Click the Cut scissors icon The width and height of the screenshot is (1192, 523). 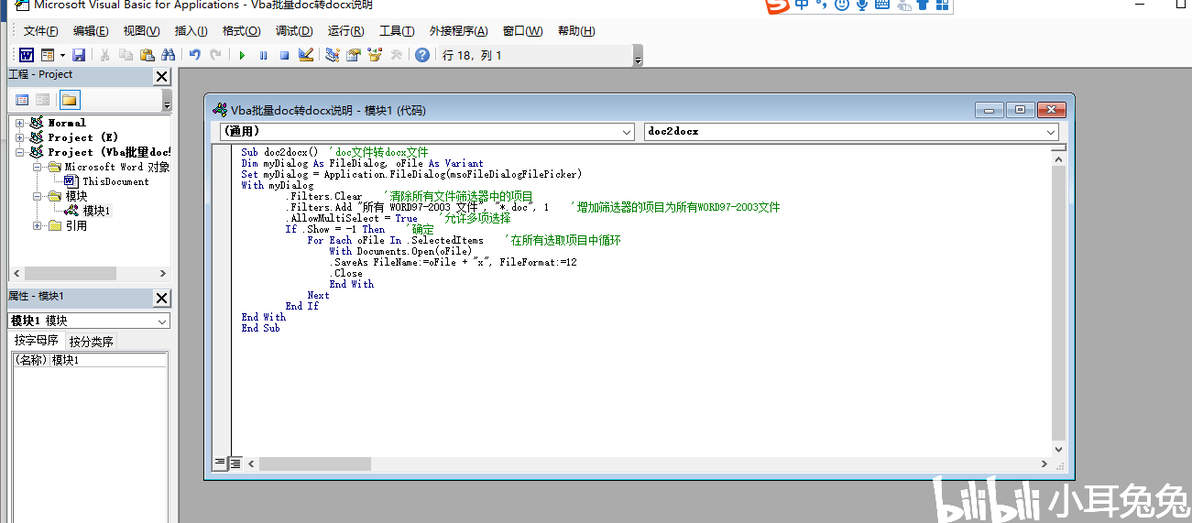105,55
